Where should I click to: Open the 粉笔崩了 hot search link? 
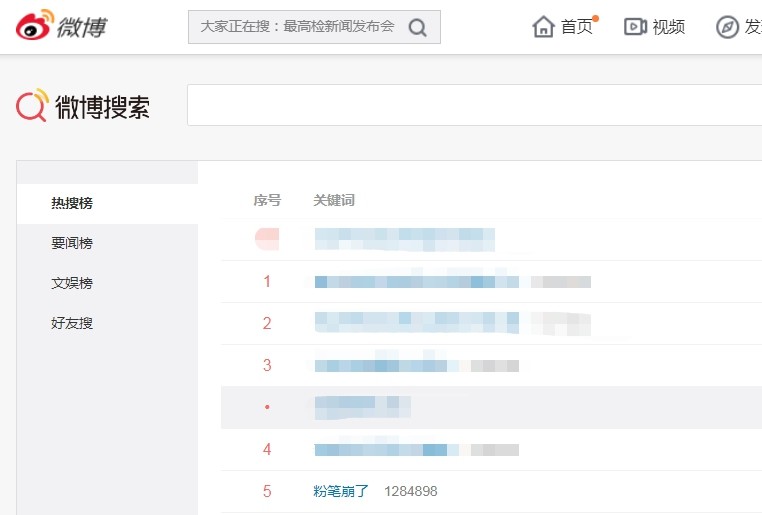pos(341,491)
